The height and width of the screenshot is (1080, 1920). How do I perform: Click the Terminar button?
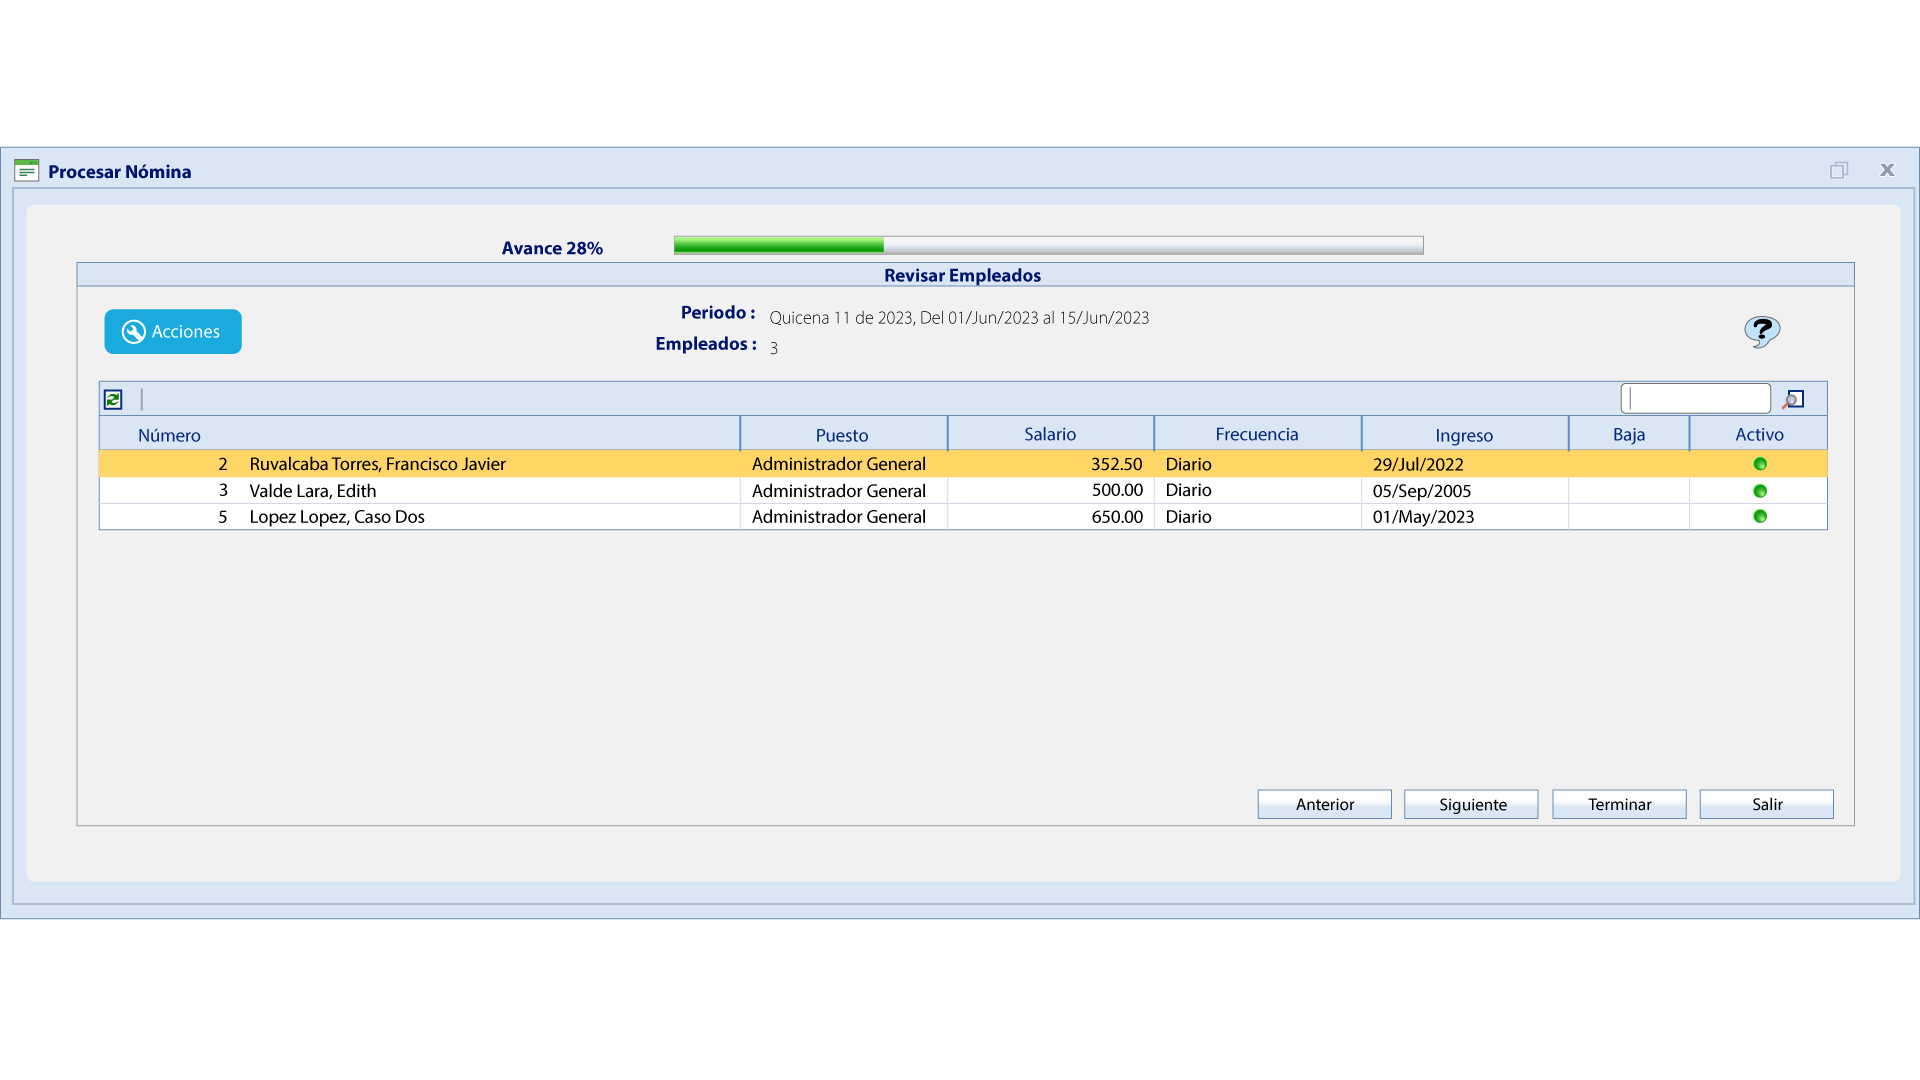tap(1618, 804)
